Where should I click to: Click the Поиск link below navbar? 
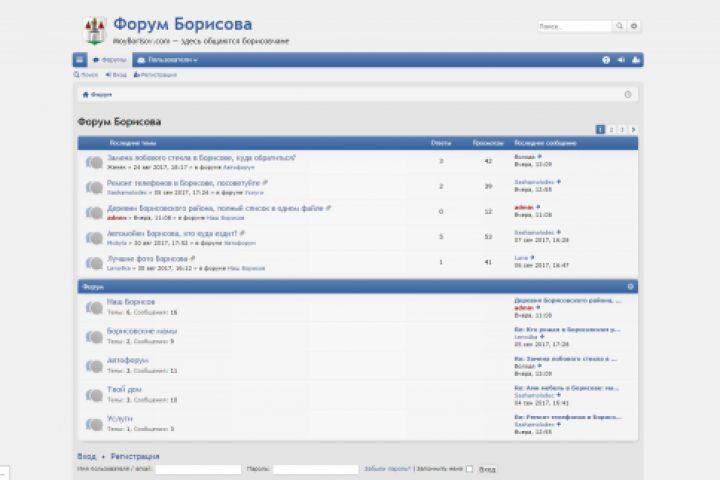pyautogui.click(x=86, y=74)
